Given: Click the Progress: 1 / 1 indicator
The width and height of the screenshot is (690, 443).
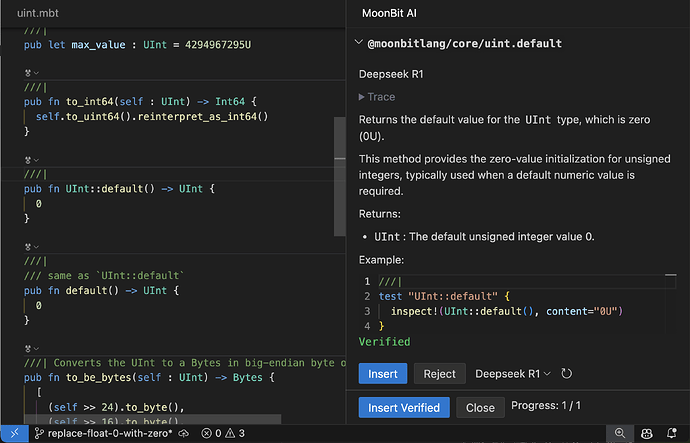Looking at the screenshot, I should pos(546,405).
